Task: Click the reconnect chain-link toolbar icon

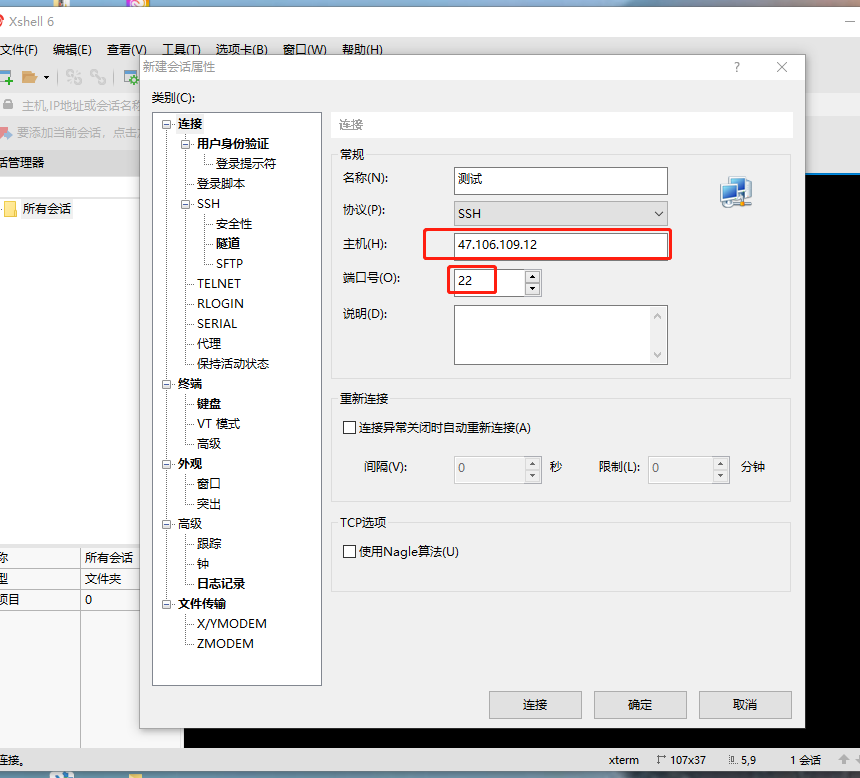Action: (x=98, y=77)
